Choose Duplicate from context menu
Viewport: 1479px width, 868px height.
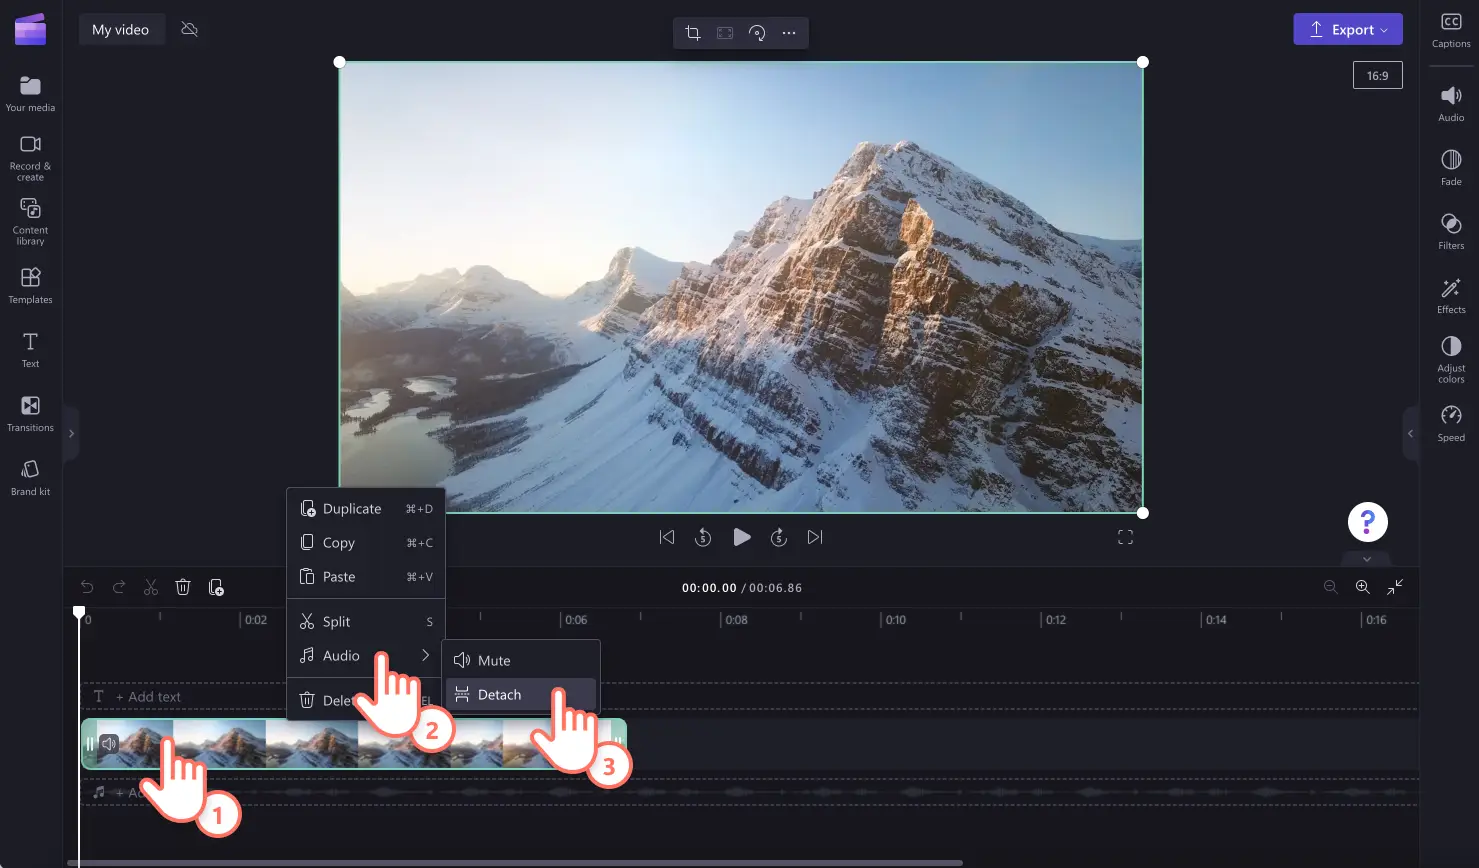366,508
